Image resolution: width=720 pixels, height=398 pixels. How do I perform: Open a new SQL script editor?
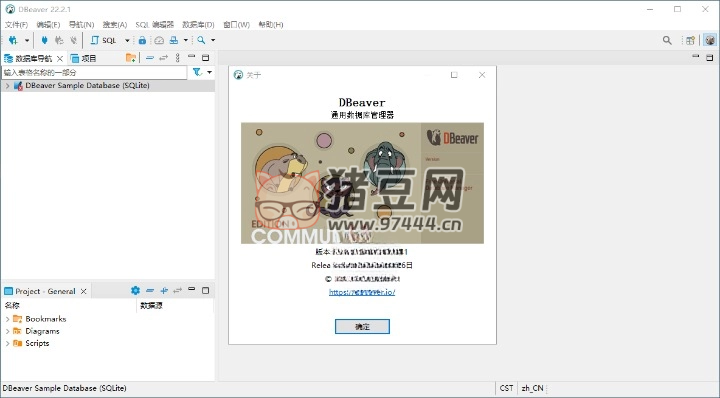tap(104, 40)
